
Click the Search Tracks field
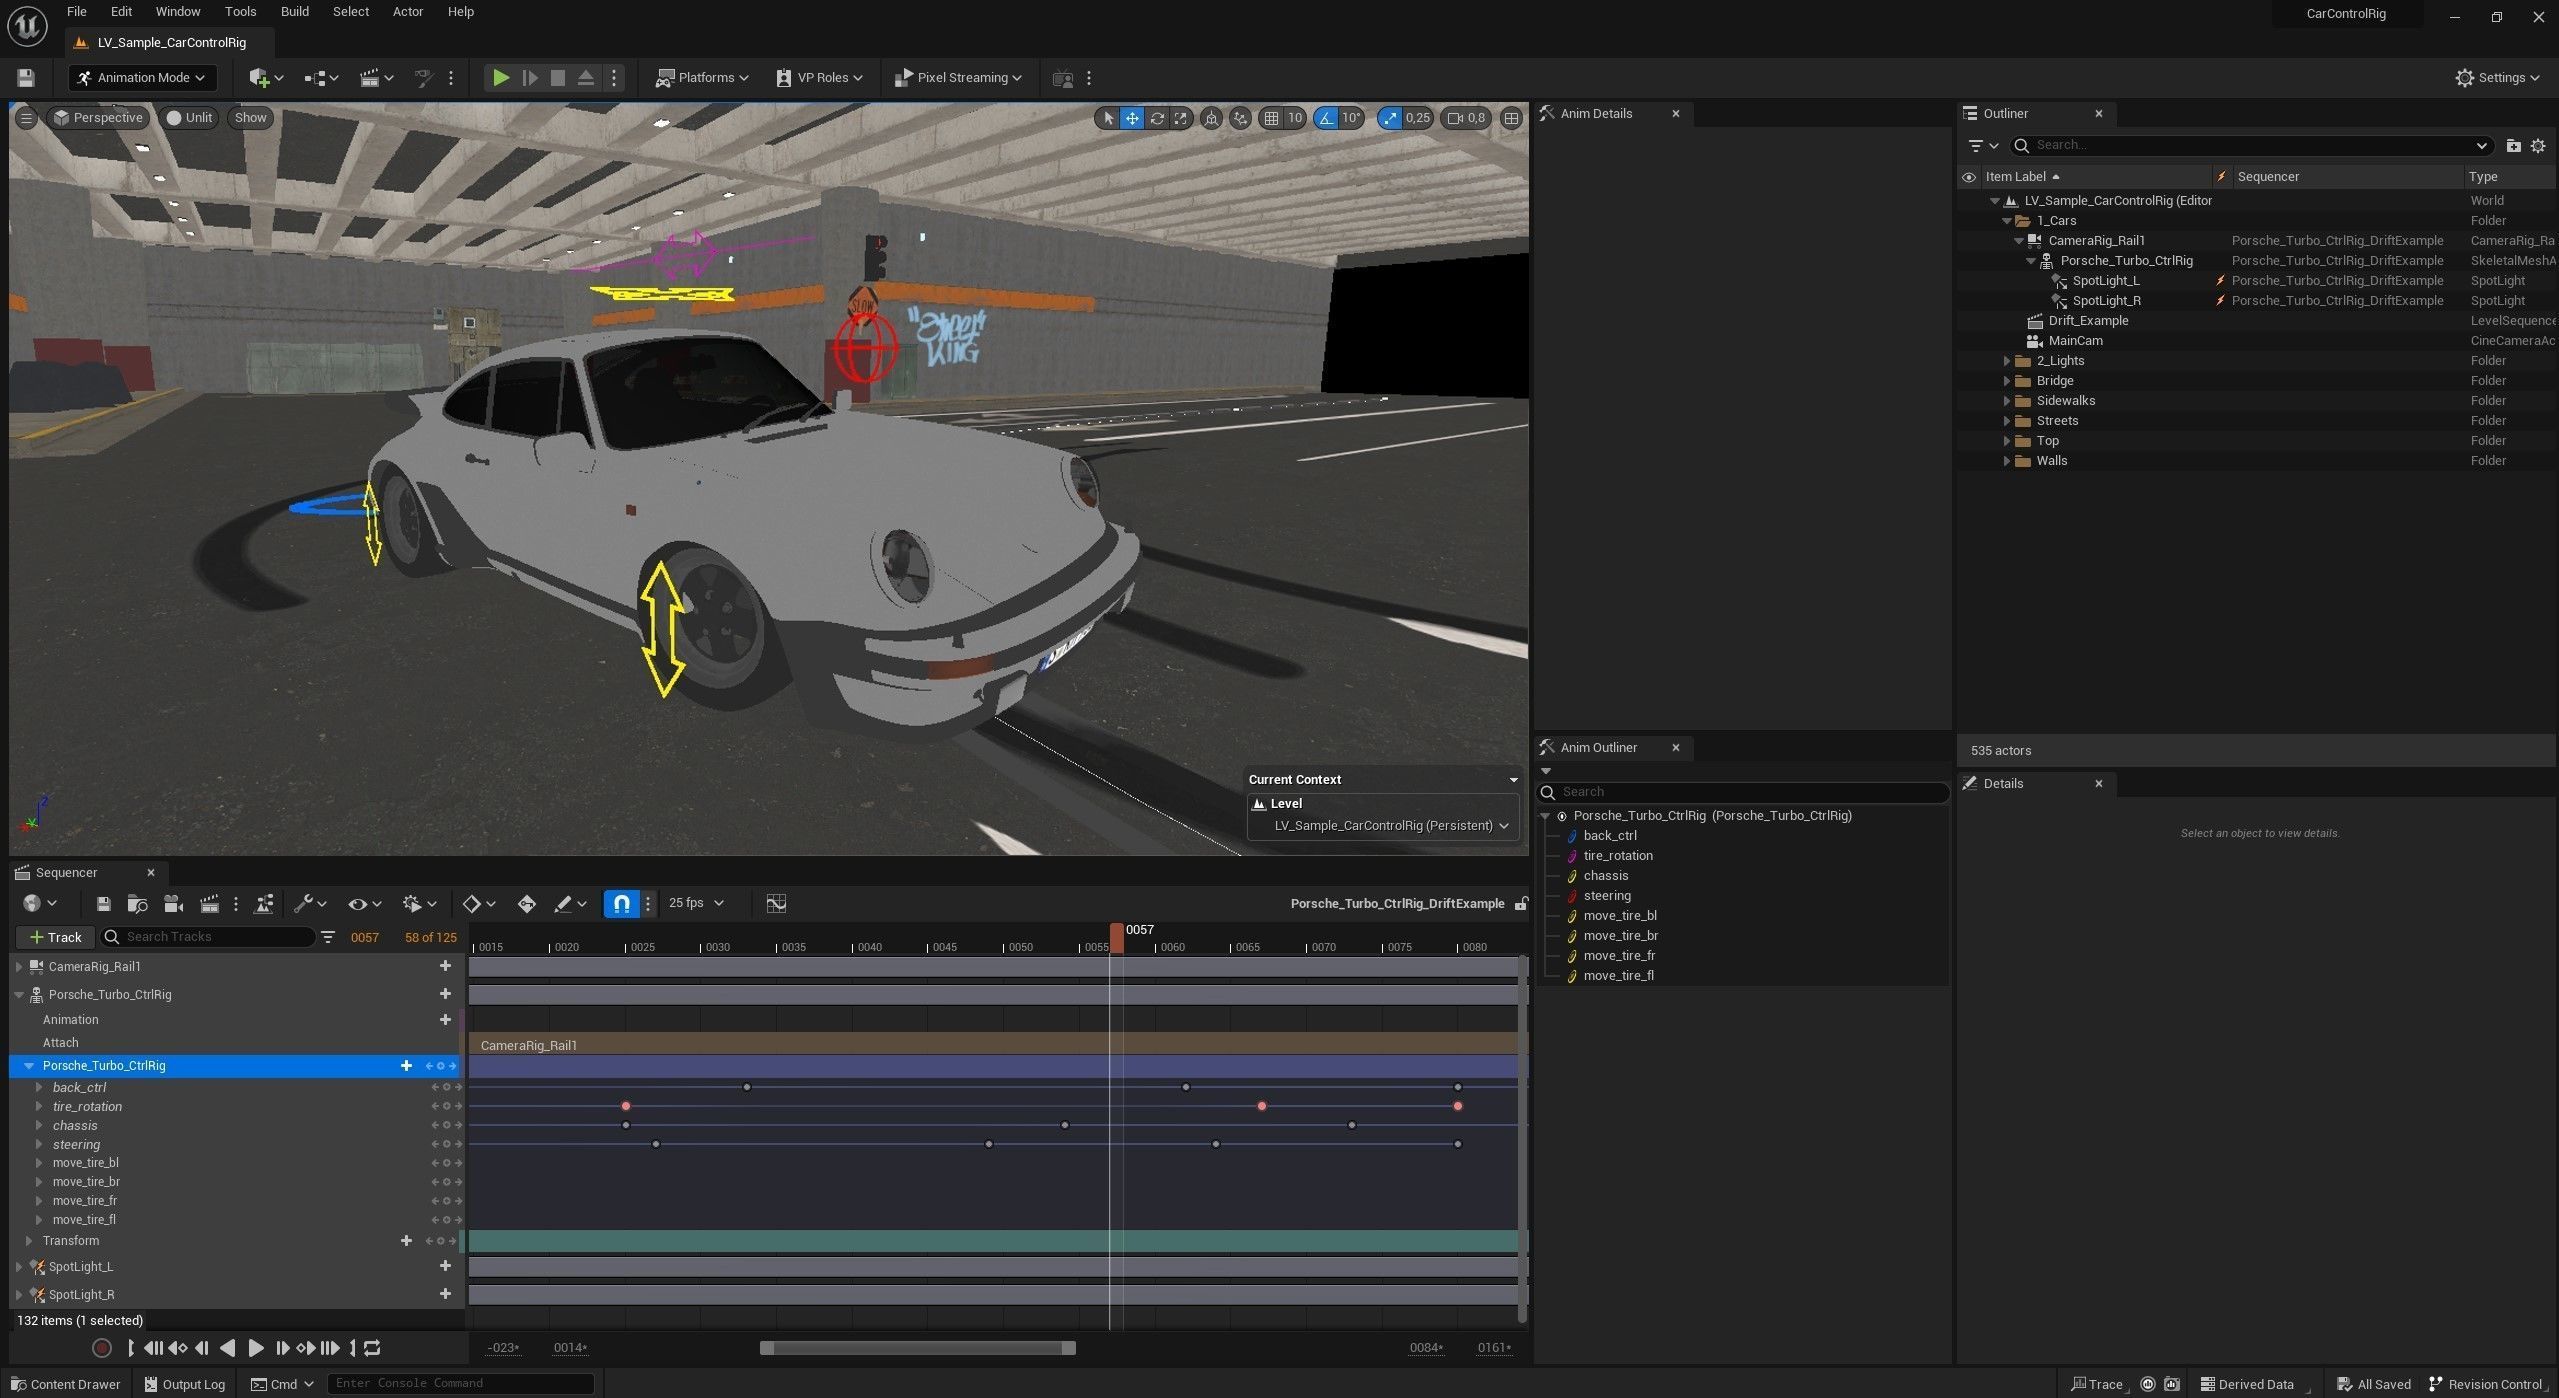pyautogui.click(x=208, y=937)
